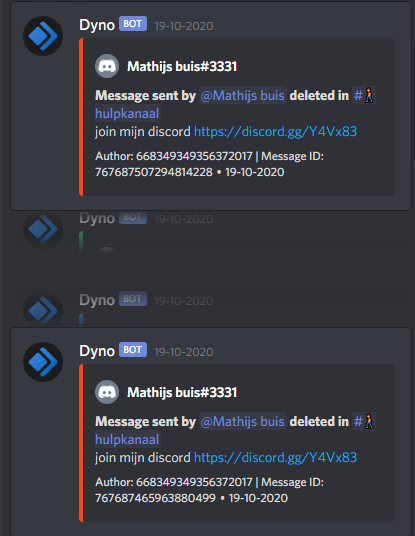Screen dimensions: 415x536
Task: Open the hulpkanaal channel link in the last embed
Action: (x=127, y=440)
